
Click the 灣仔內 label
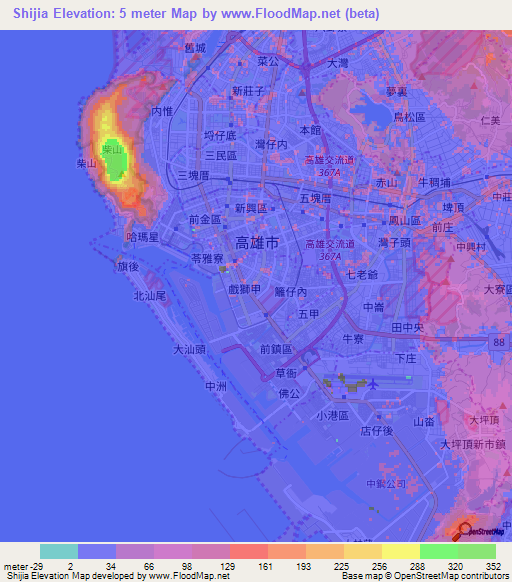click(x=271, y=144)
